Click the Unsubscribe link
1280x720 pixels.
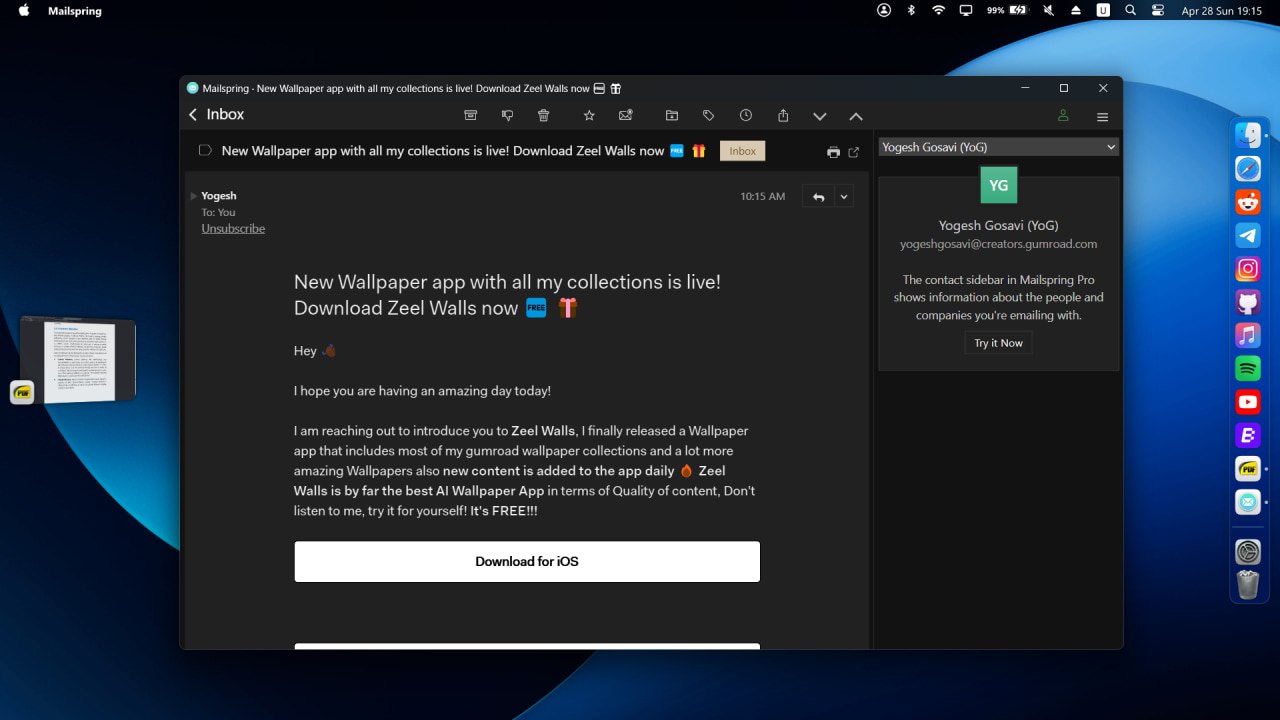(x=233, y=229)
